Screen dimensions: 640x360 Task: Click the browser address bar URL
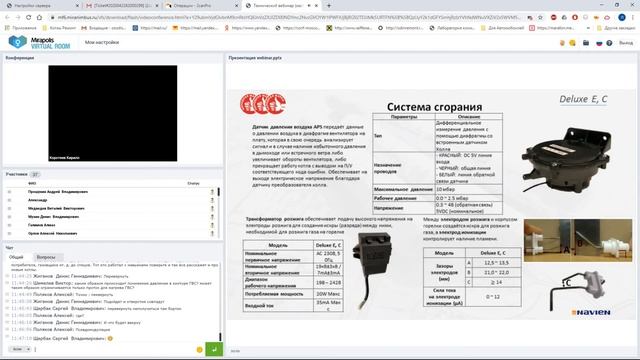[x=288, y=18]
